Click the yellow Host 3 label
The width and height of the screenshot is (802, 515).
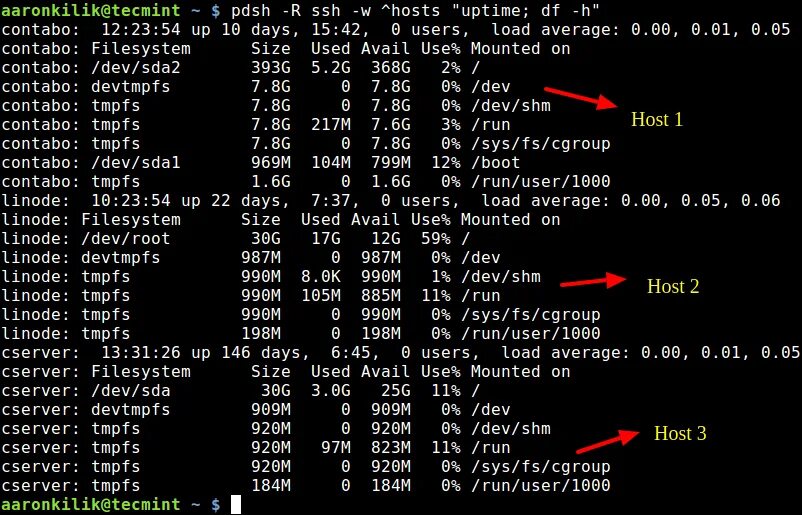[680, 434]
